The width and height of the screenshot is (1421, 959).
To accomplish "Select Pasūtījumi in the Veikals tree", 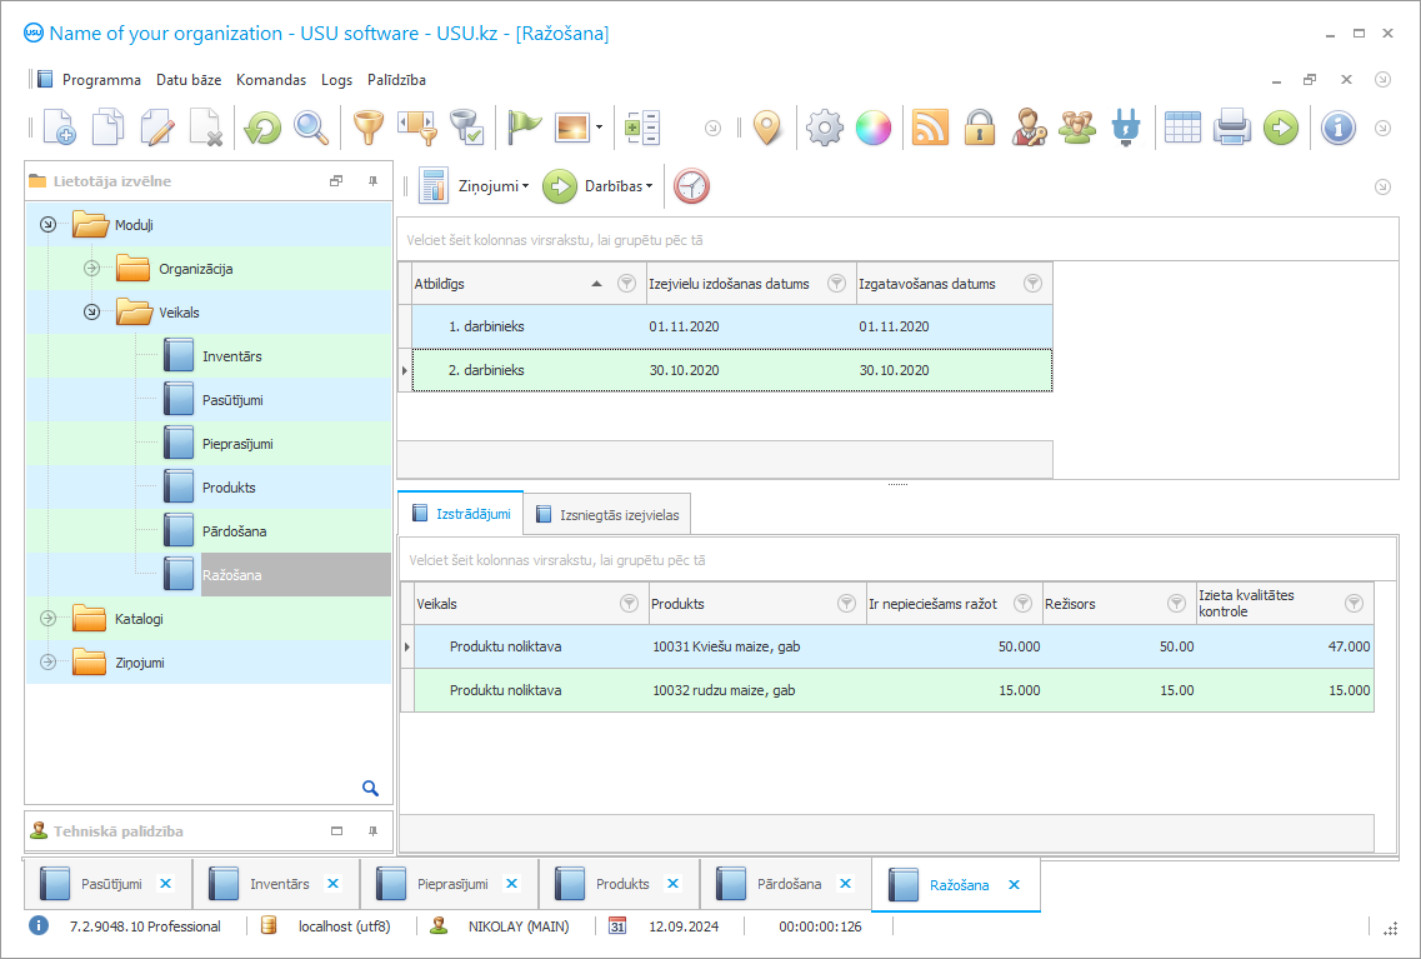I will 232,400.
